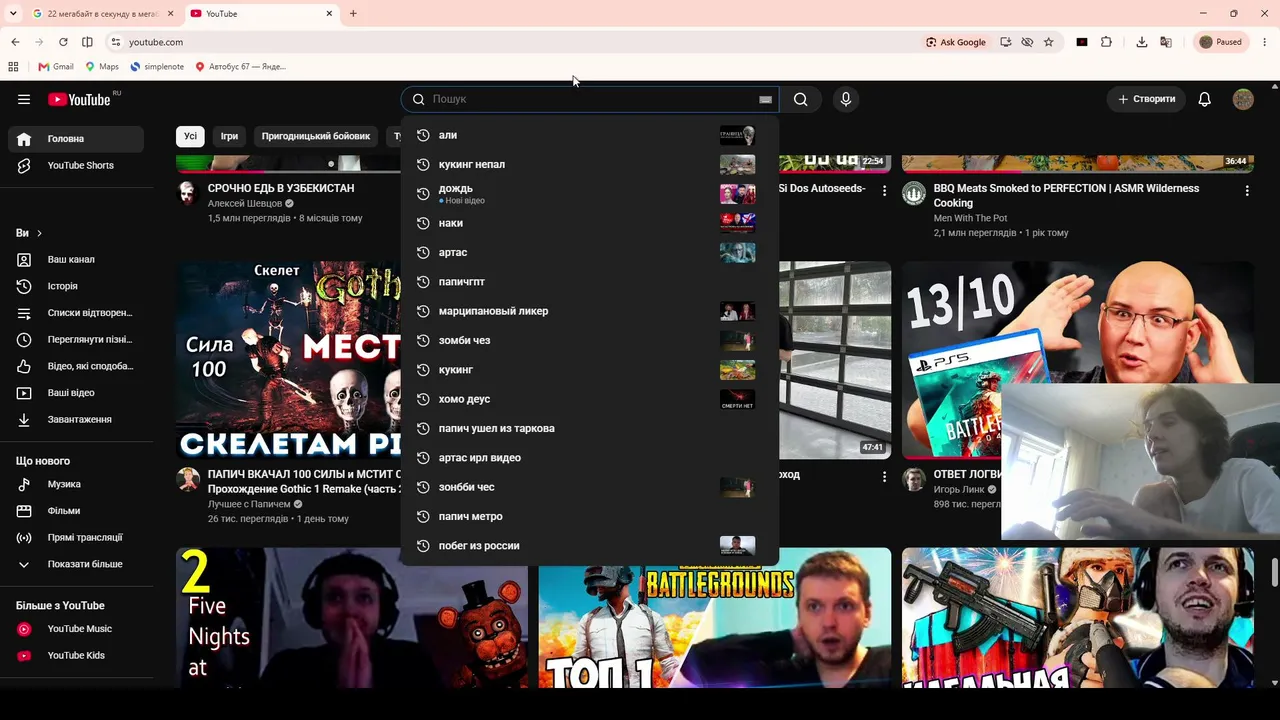Viewport: 1280px width, 720px height.
Task: Open browser extensions puzzle icon
Action: 1106,42
